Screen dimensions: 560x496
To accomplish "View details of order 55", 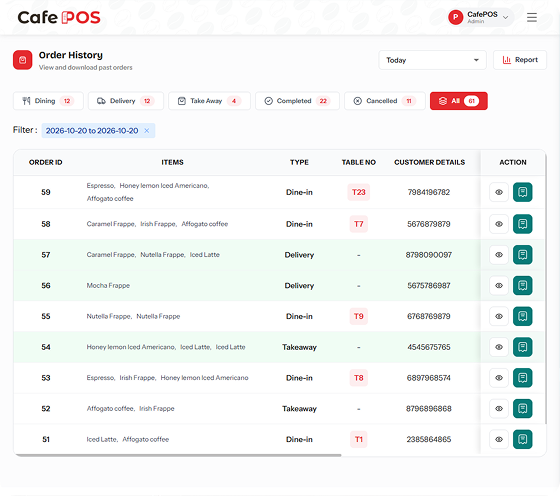I will 499,316.
